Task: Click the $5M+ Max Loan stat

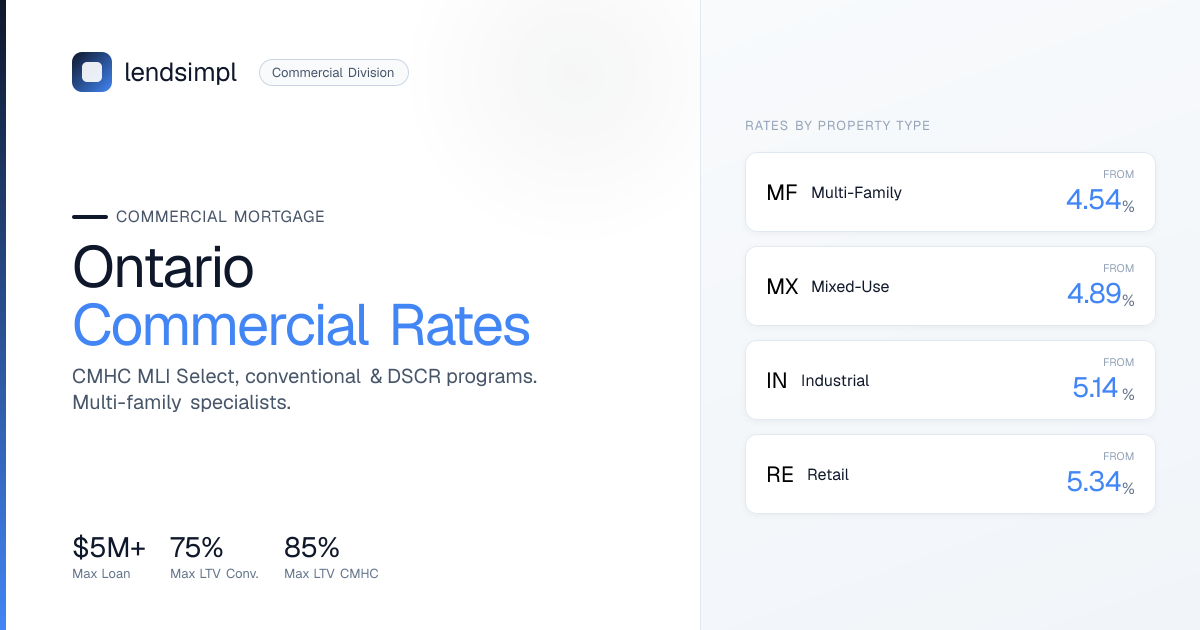Action: tap(109, 557)
